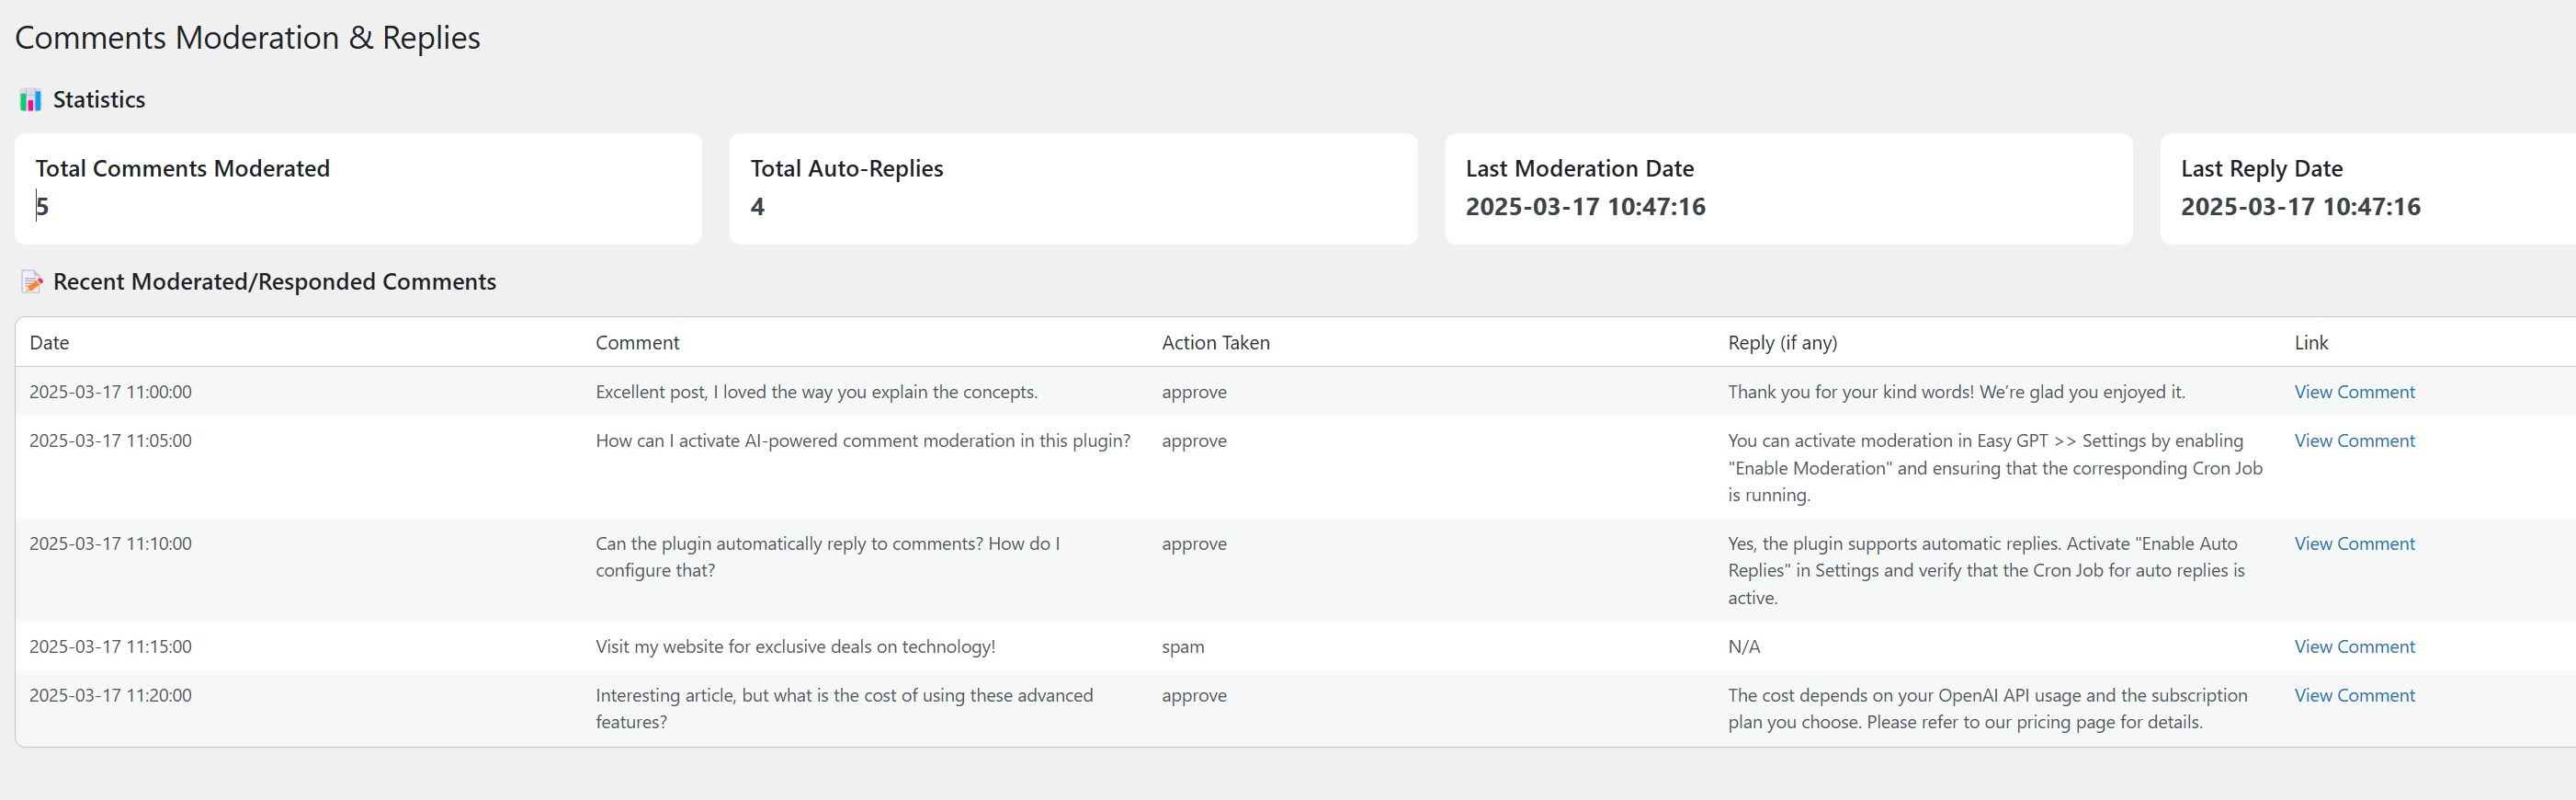The width and height of the screenshot is (2576, 800).
Task: Select the Total Auto-Replies label
Action: [x=847, y=169]
